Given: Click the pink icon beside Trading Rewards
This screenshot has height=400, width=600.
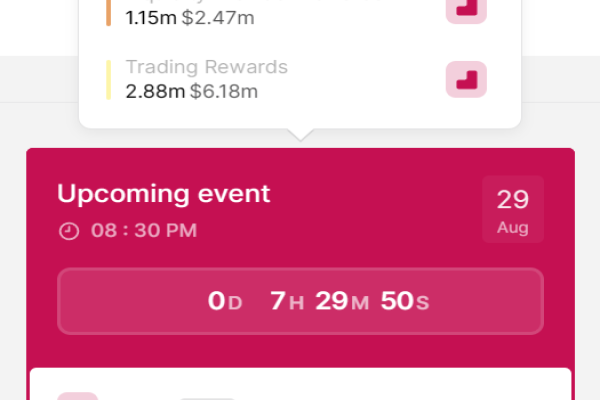Looking at the screenshot, I should click(466, 80).
